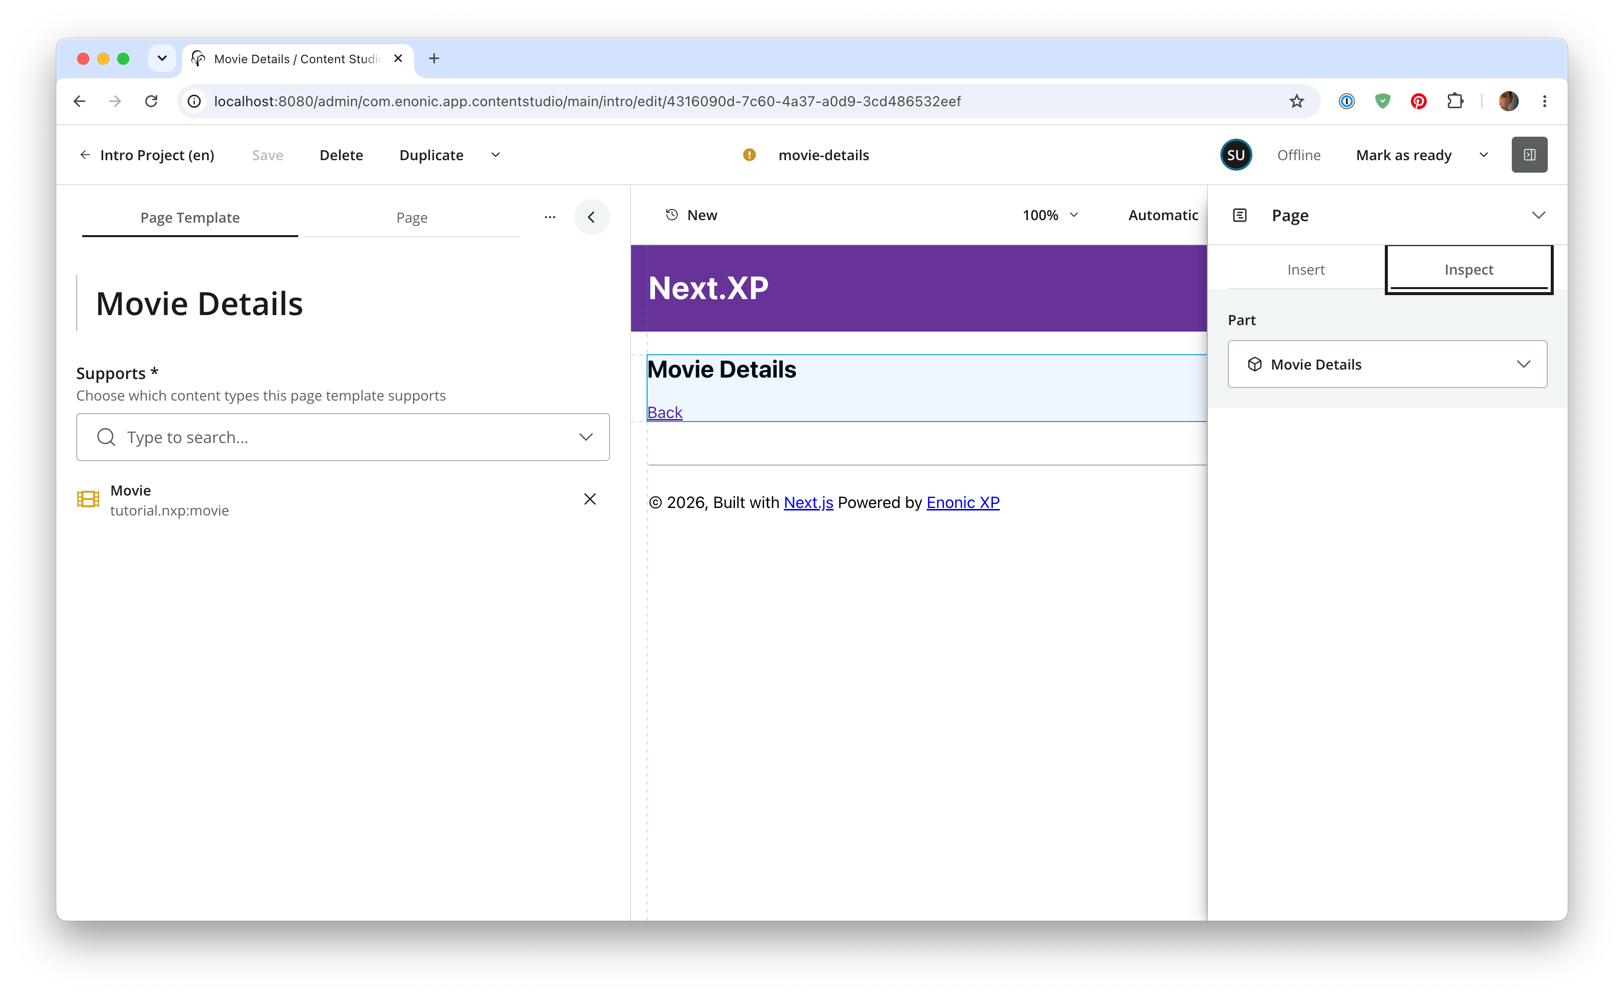Toggle the context panel icon
The image size is (1624, 995).
tap(1529, 155)
